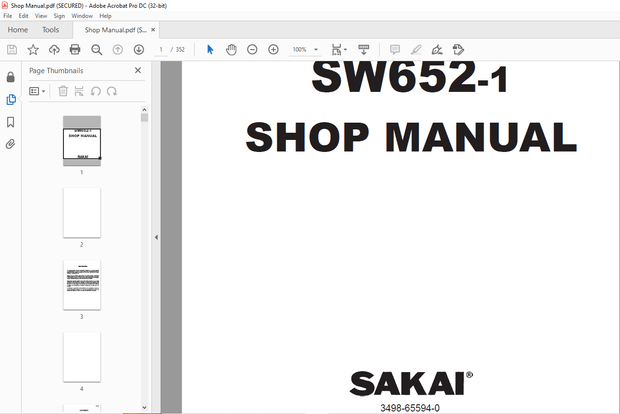Open the Attachments paperclip panel
The height and width of the screenshot is (414, 620).
tap(11, 144)
